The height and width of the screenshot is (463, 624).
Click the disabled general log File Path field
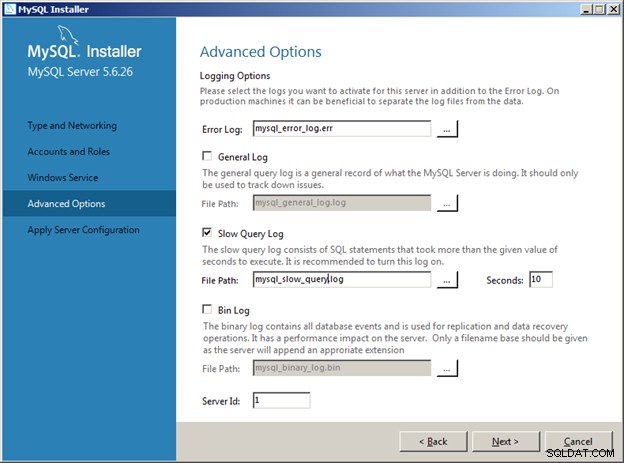pos(342,203)
